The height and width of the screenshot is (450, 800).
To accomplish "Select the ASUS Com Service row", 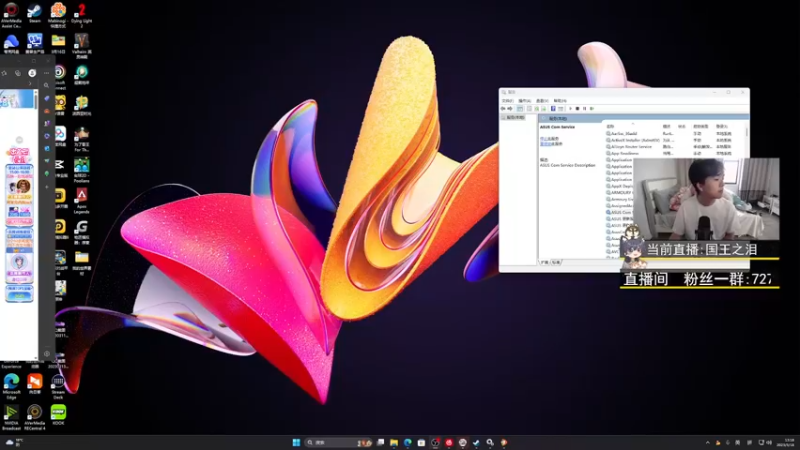I will (619, 212).
